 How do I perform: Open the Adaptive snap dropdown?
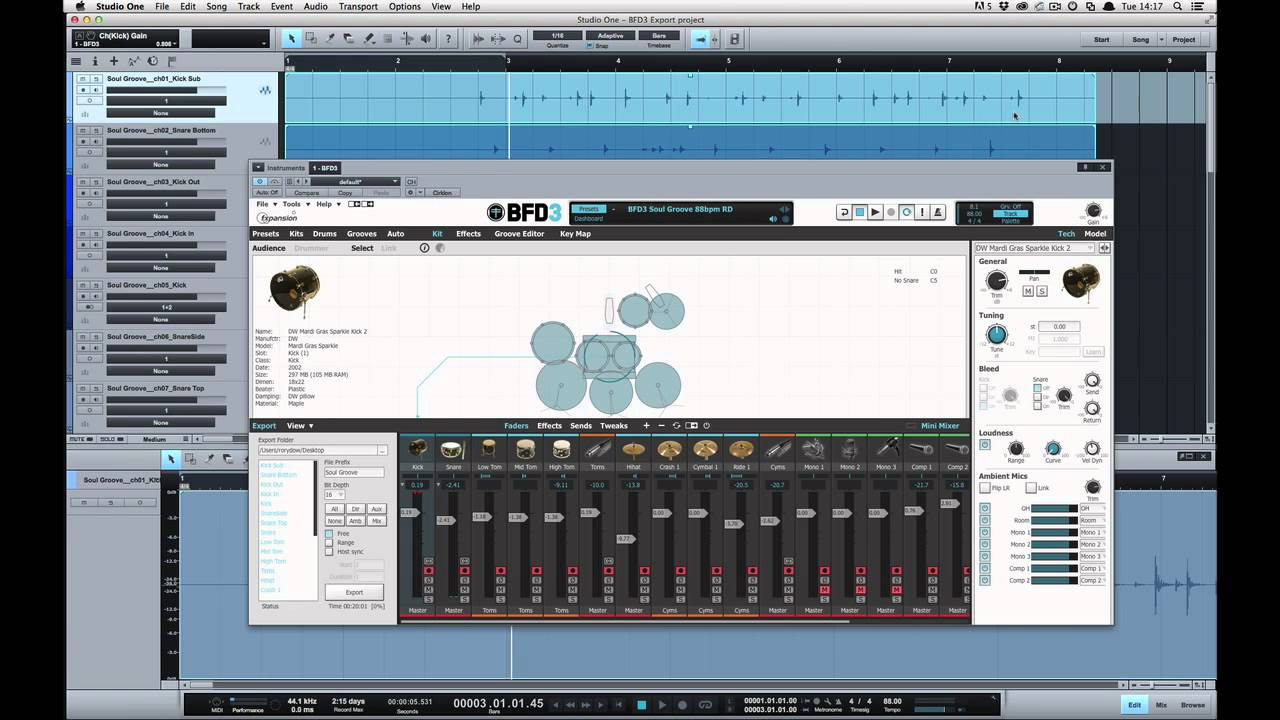tap(610, 36)
